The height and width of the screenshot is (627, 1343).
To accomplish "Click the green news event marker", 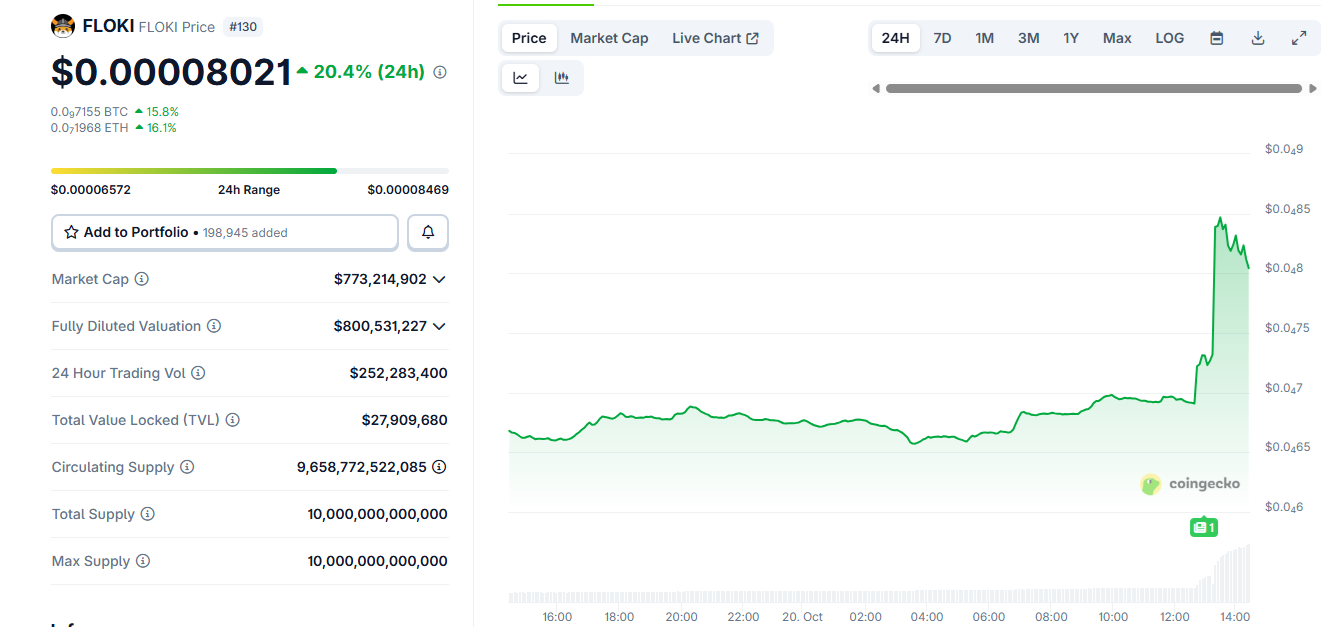I will click(x=1204, y=527).
